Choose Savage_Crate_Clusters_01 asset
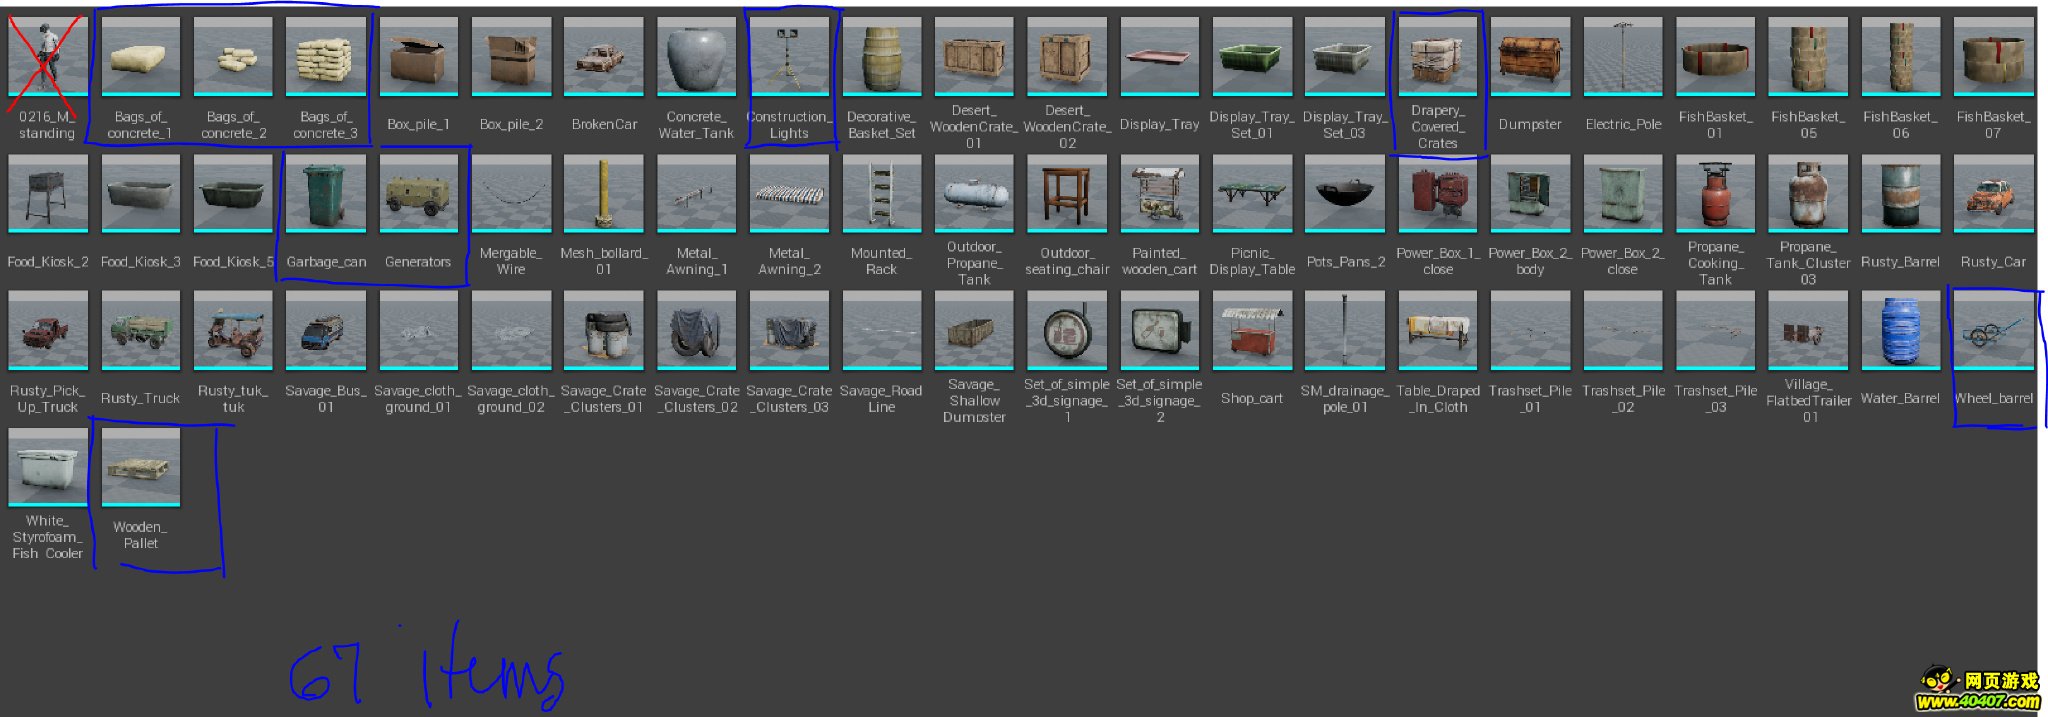The width and height of the screenshot is (2048, 717). coord(604,330)
